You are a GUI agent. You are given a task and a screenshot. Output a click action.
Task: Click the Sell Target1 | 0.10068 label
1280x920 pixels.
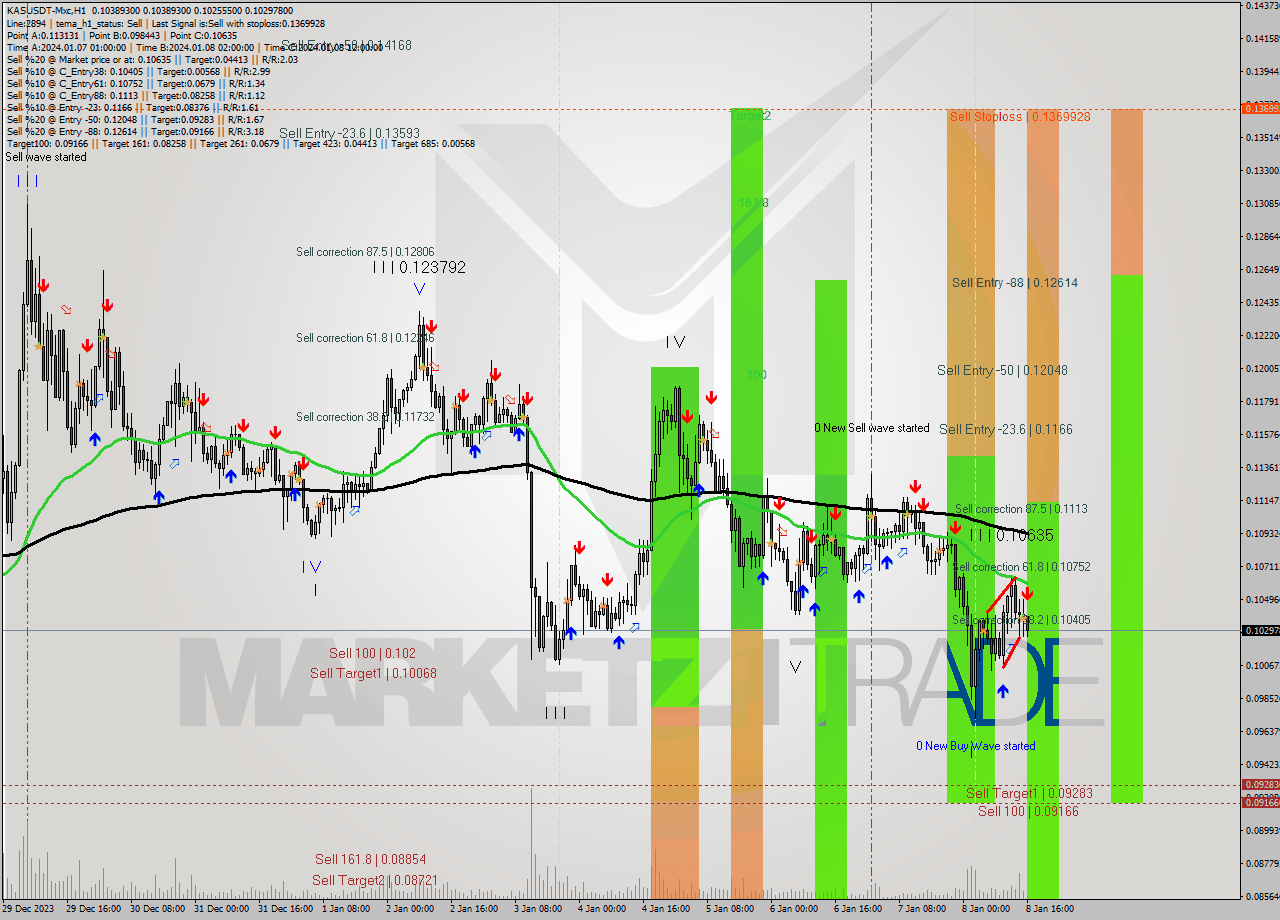point(373,673)
